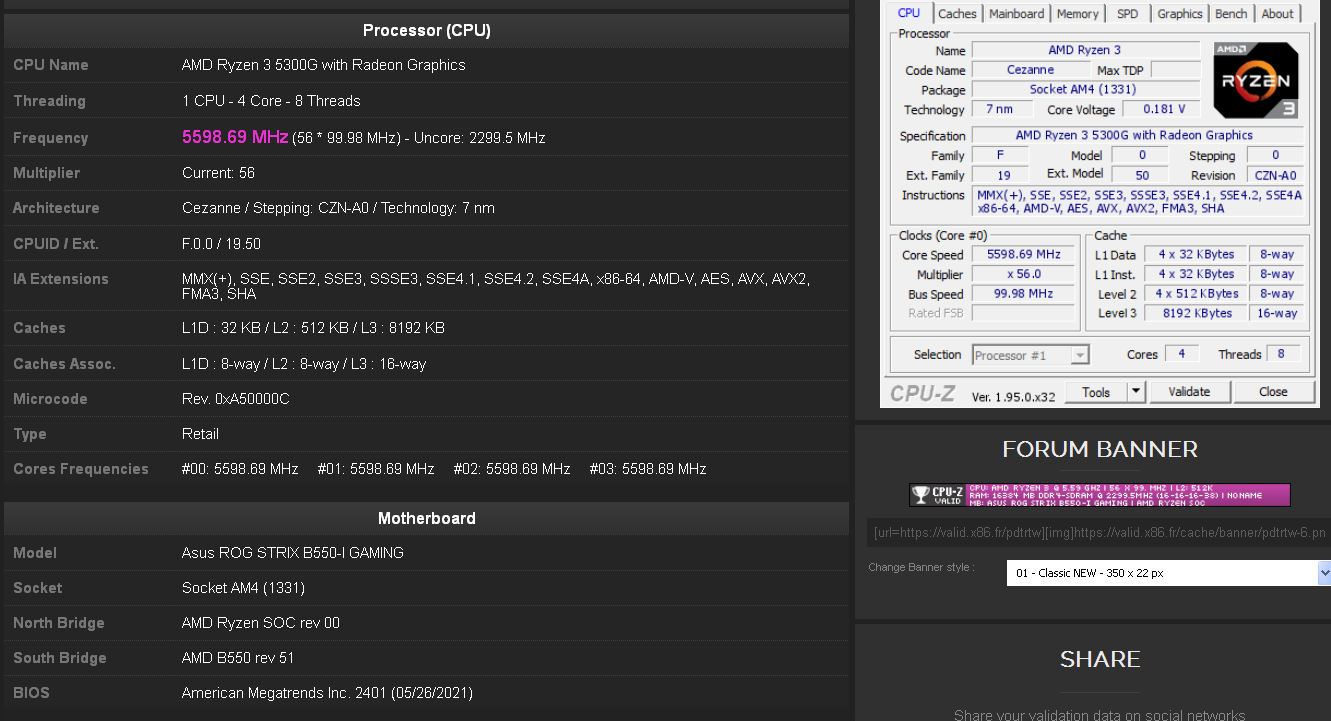Expand the Tools dropdown arrow
Screen dimensions: 1331x721
[1136, 392]
